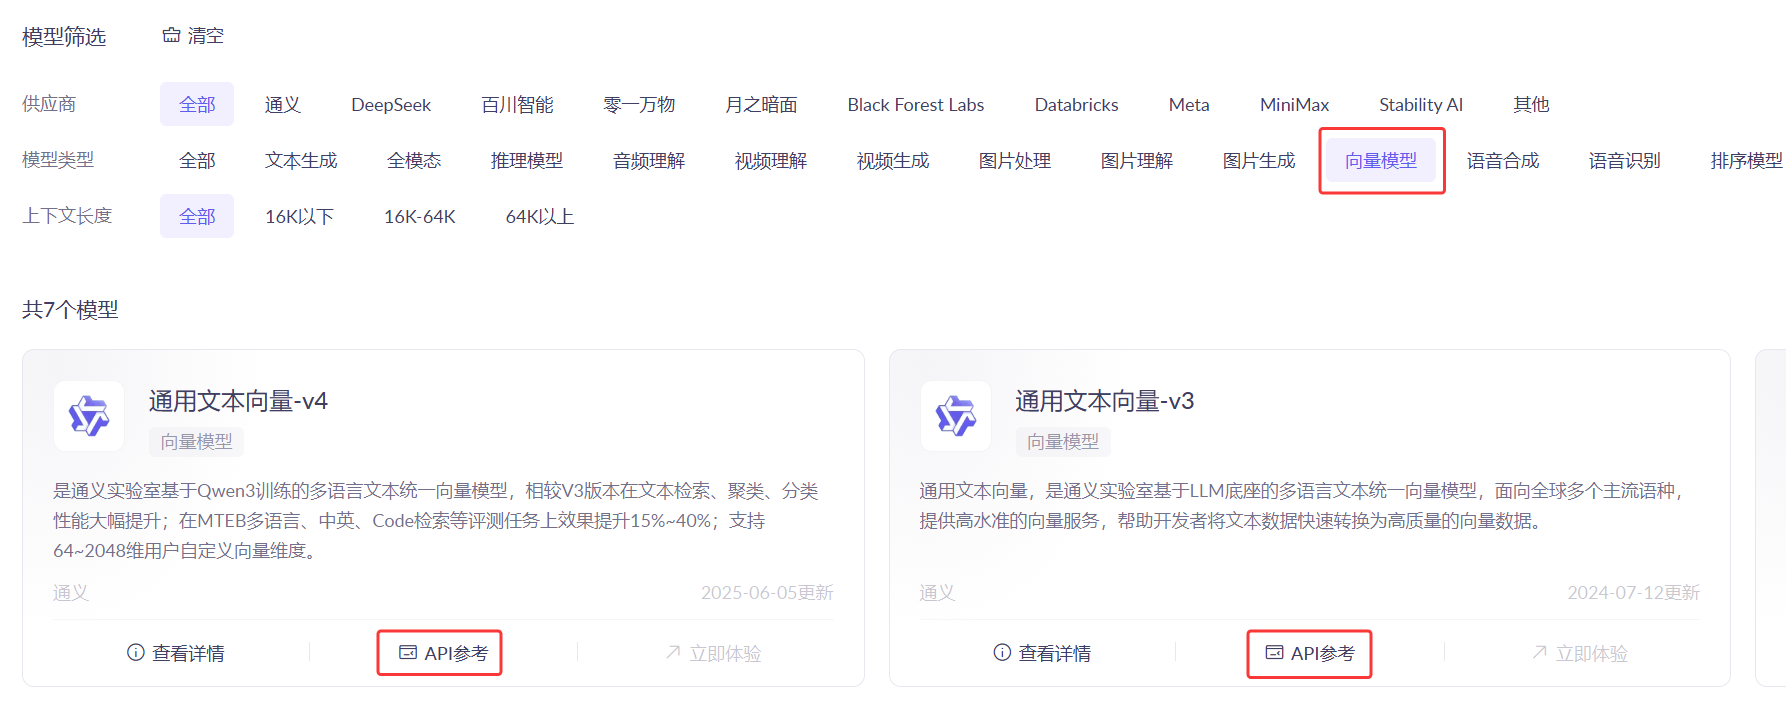This screenshot has width=1786, height=703.
Task: Open the 通用文本向量-v3 model title
Action: click(1105, 401)
